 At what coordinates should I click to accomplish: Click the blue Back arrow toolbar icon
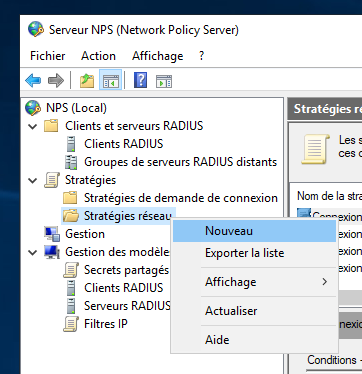(33, 81)
